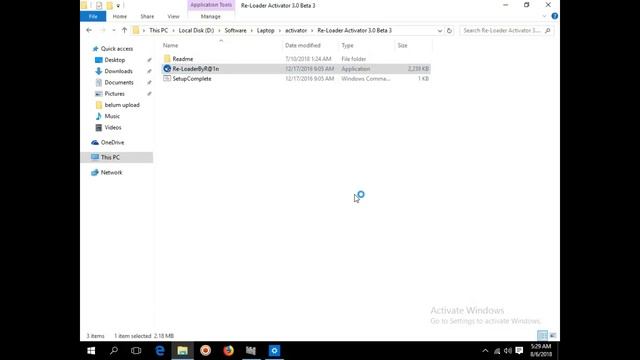Go up one folder level
This screenshot has width=640, height=360.
(124, 30)
